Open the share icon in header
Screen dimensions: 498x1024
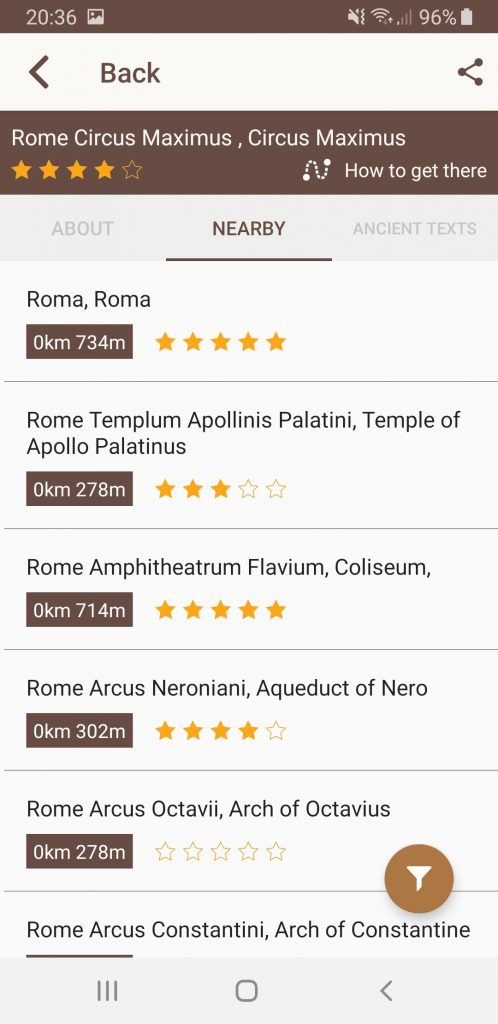pyautogui.click(x=470, y=72)
